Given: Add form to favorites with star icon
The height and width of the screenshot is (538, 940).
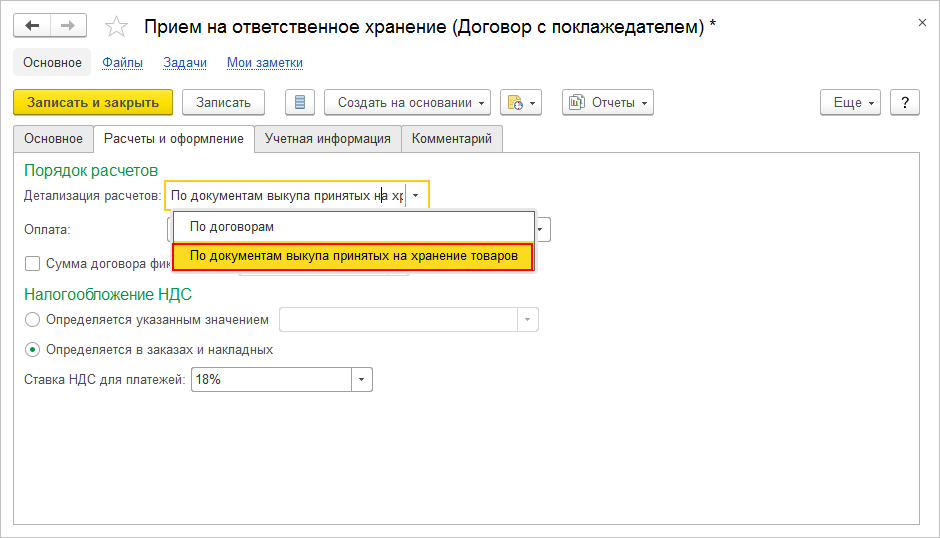Looking at the screenshot, I should 117,27.
